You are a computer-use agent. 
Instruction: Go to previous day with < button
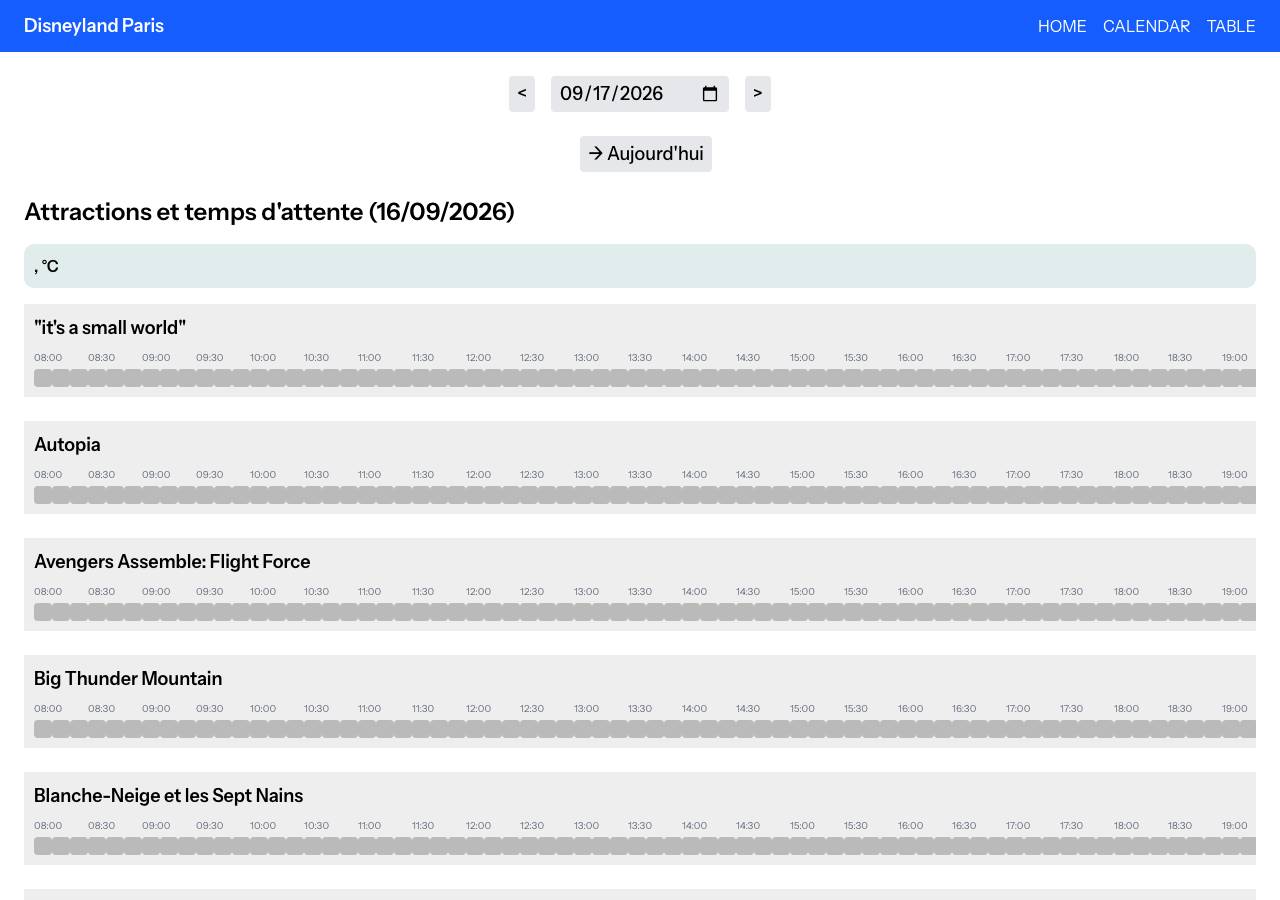coord(522,94)
